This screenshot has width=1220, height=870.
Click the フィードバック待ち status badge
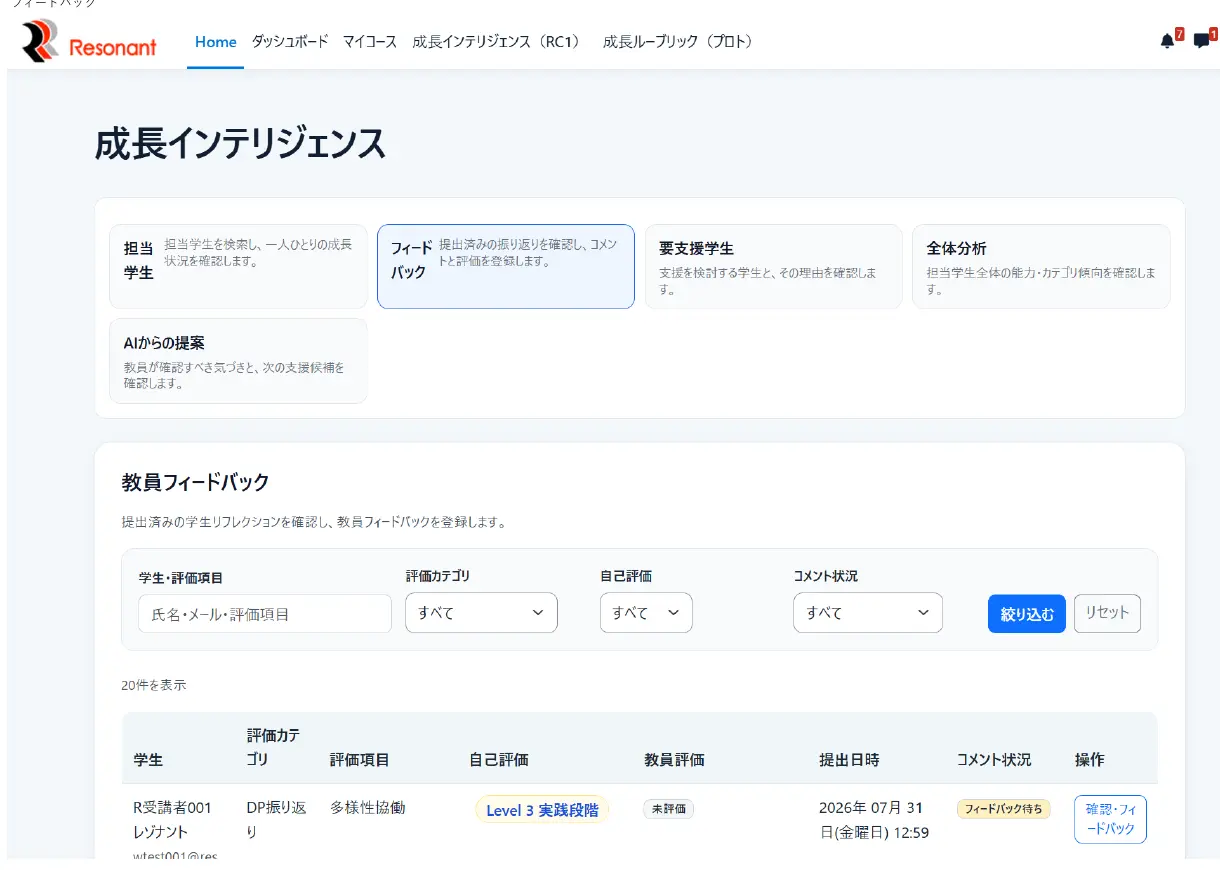tap(1003, 809)
